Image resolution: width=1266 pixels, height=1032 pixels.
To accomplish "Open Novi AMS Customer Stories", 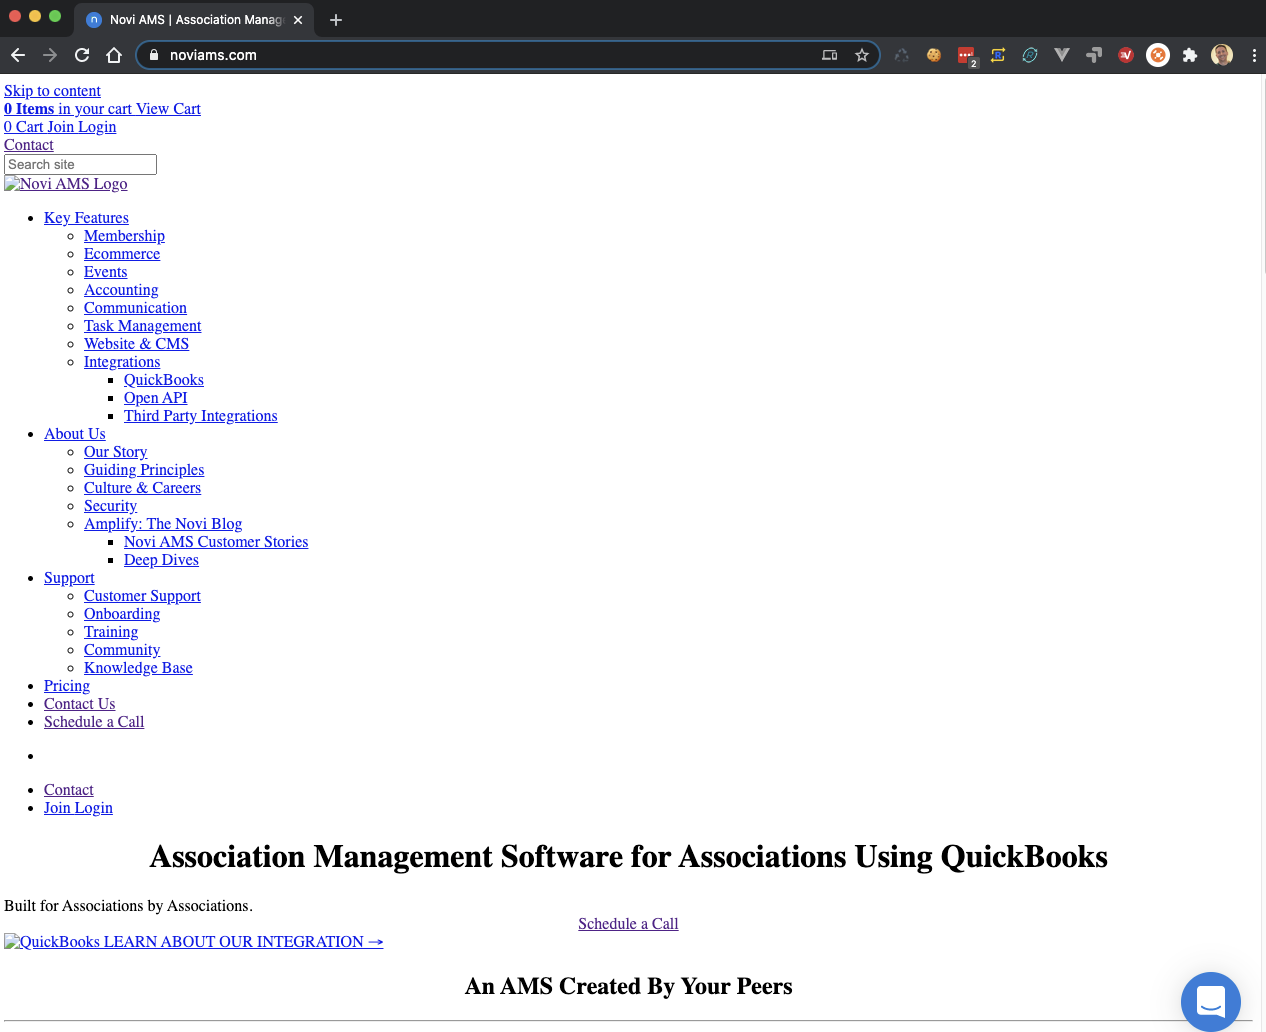I will point(216,542).
